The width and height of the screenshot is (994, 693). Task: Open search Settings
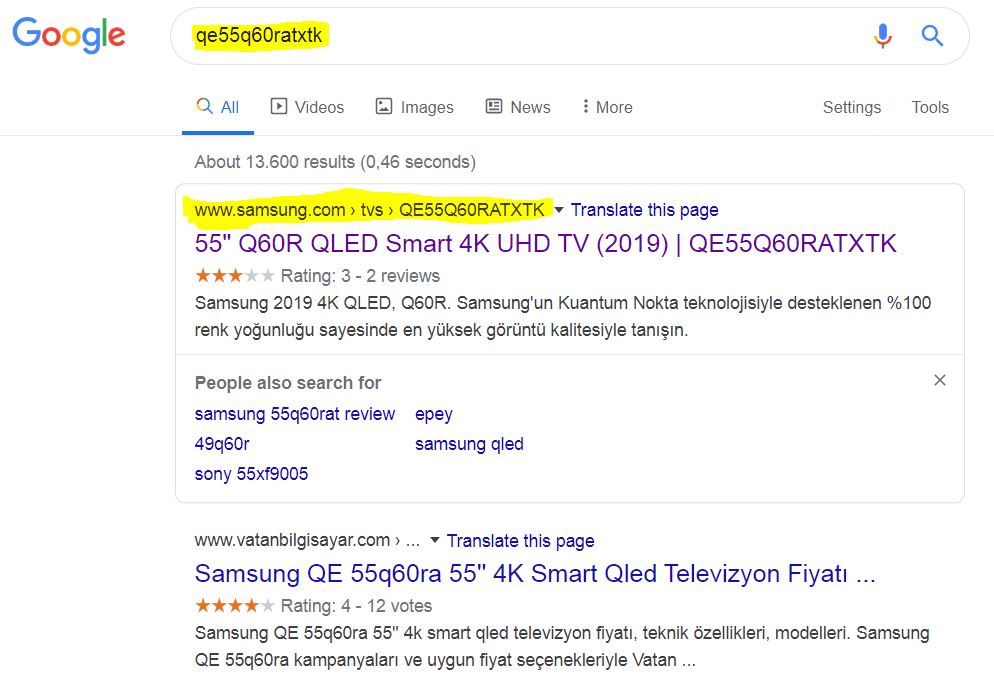coord(851,107)
